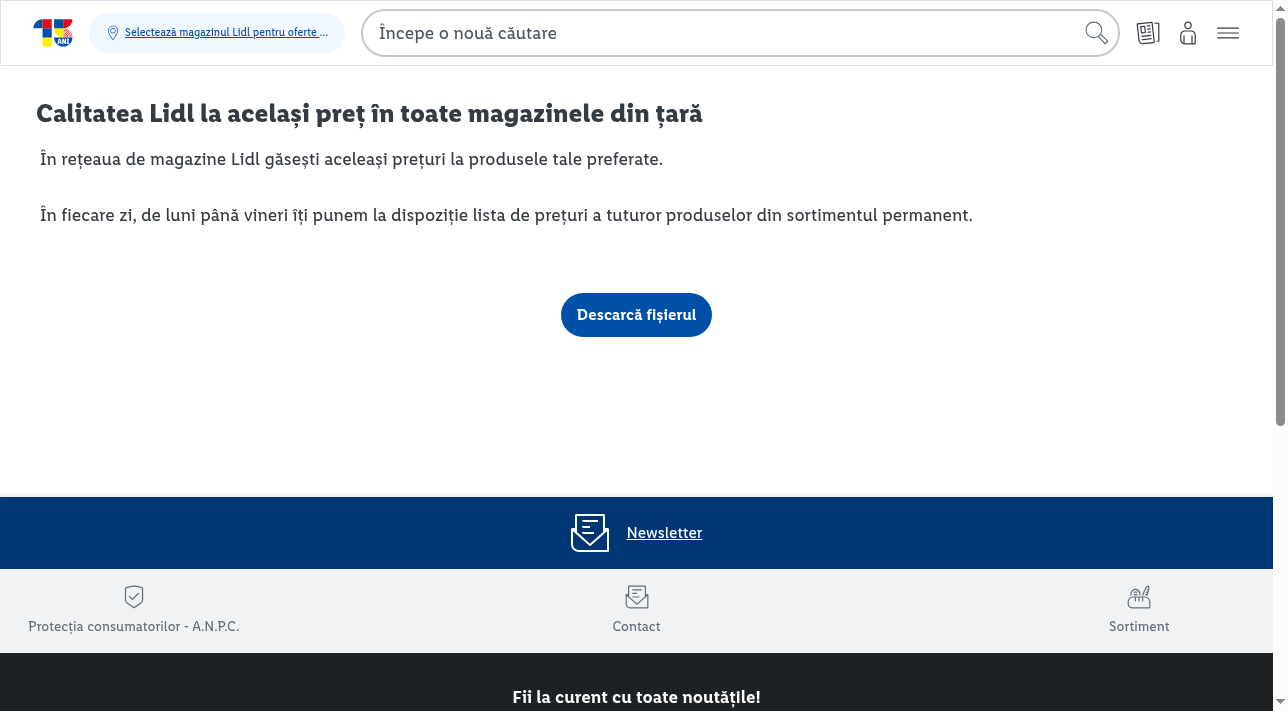Click the Contact envelope icon

(637, 597)
